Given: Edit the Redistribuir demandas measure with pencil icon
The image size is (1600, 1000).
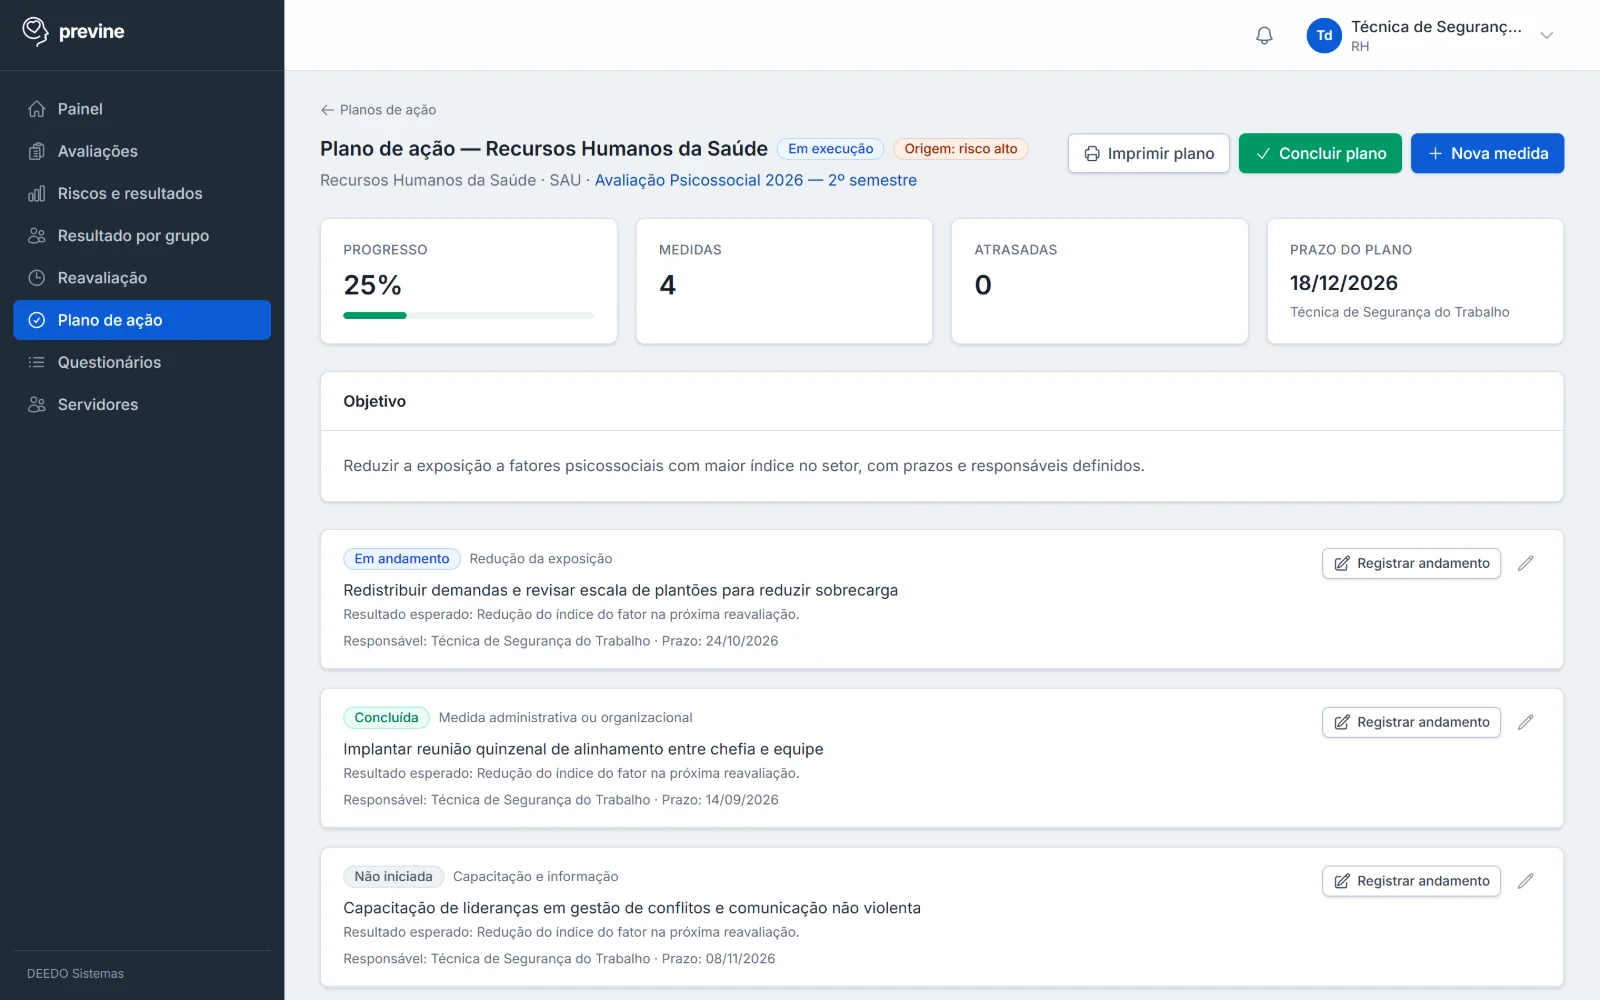Looking at the screenshot, I should (x=1525, y=563).
